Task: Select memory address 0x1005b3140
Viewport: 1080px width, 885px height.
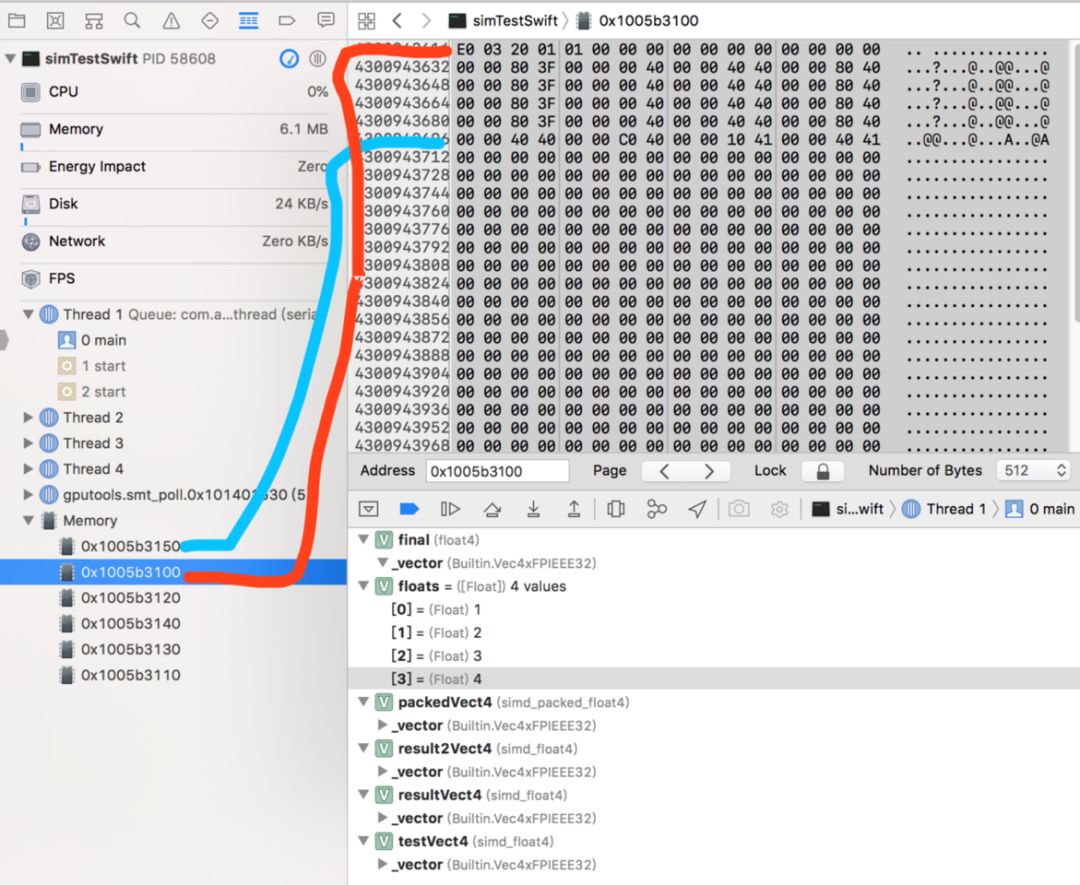Action: point(130,623)
